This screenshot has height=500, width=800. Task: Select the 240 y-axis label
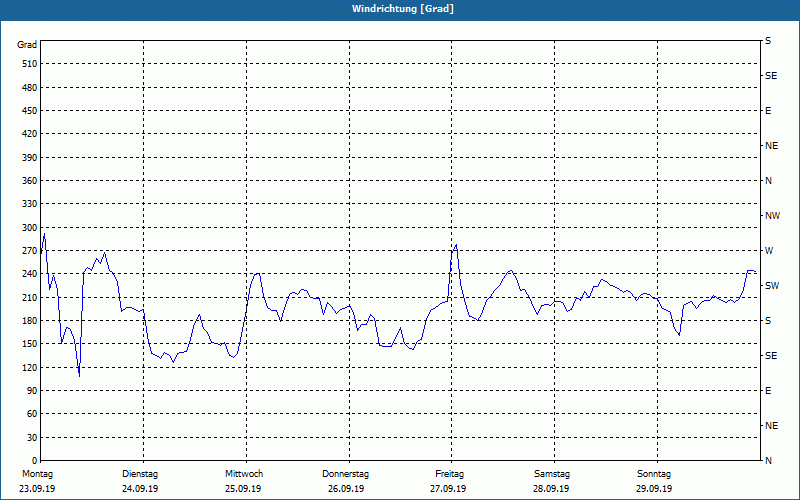pyautogui.click(x=30, y=274)
